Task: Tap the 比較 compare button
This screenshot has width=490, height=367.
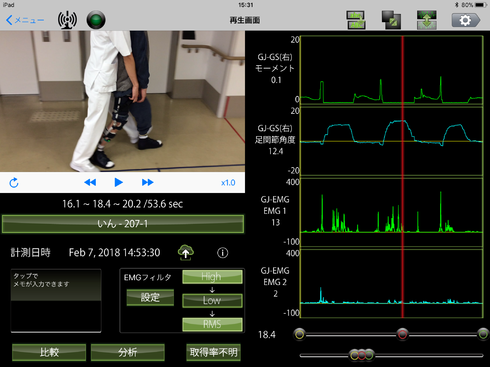Action: click(x=49, y=352)
